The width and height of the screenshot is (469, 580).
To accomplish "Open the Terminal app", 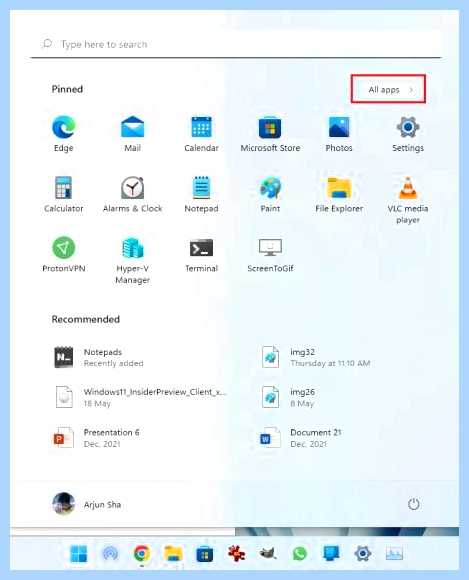I will [201, 254].
